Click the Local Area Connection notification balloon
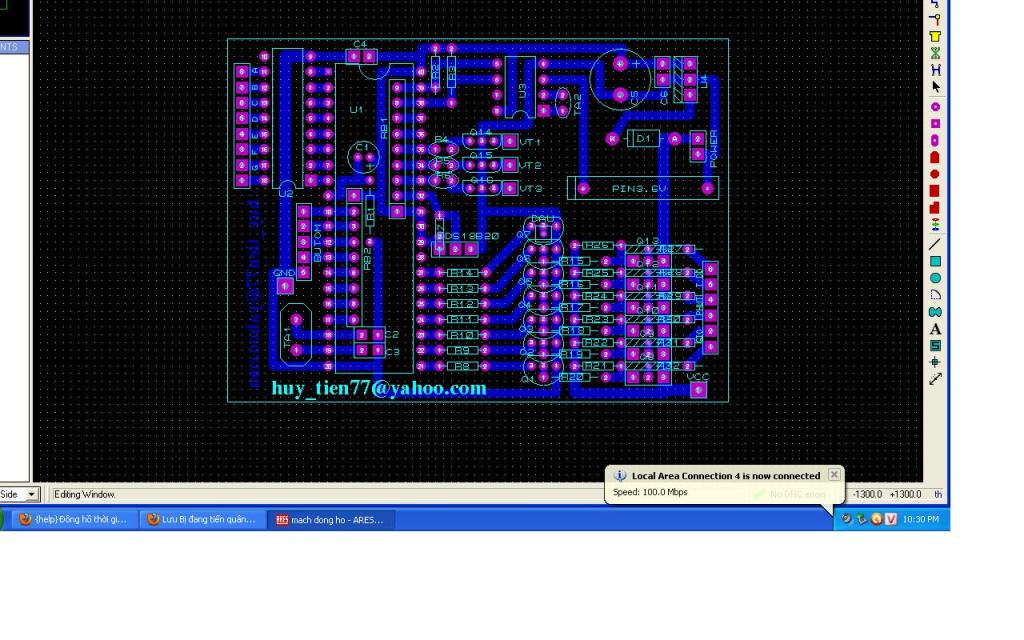Screen dimensions: 1024x640 (x=724, y=484)
